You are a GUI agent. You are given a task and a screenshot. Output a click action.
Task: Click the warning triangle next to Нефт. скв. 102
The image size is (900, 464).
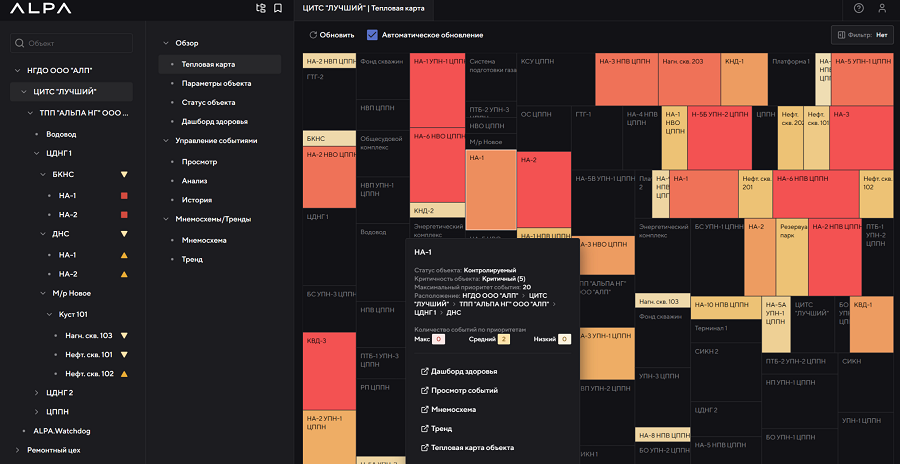pos(124,373)
